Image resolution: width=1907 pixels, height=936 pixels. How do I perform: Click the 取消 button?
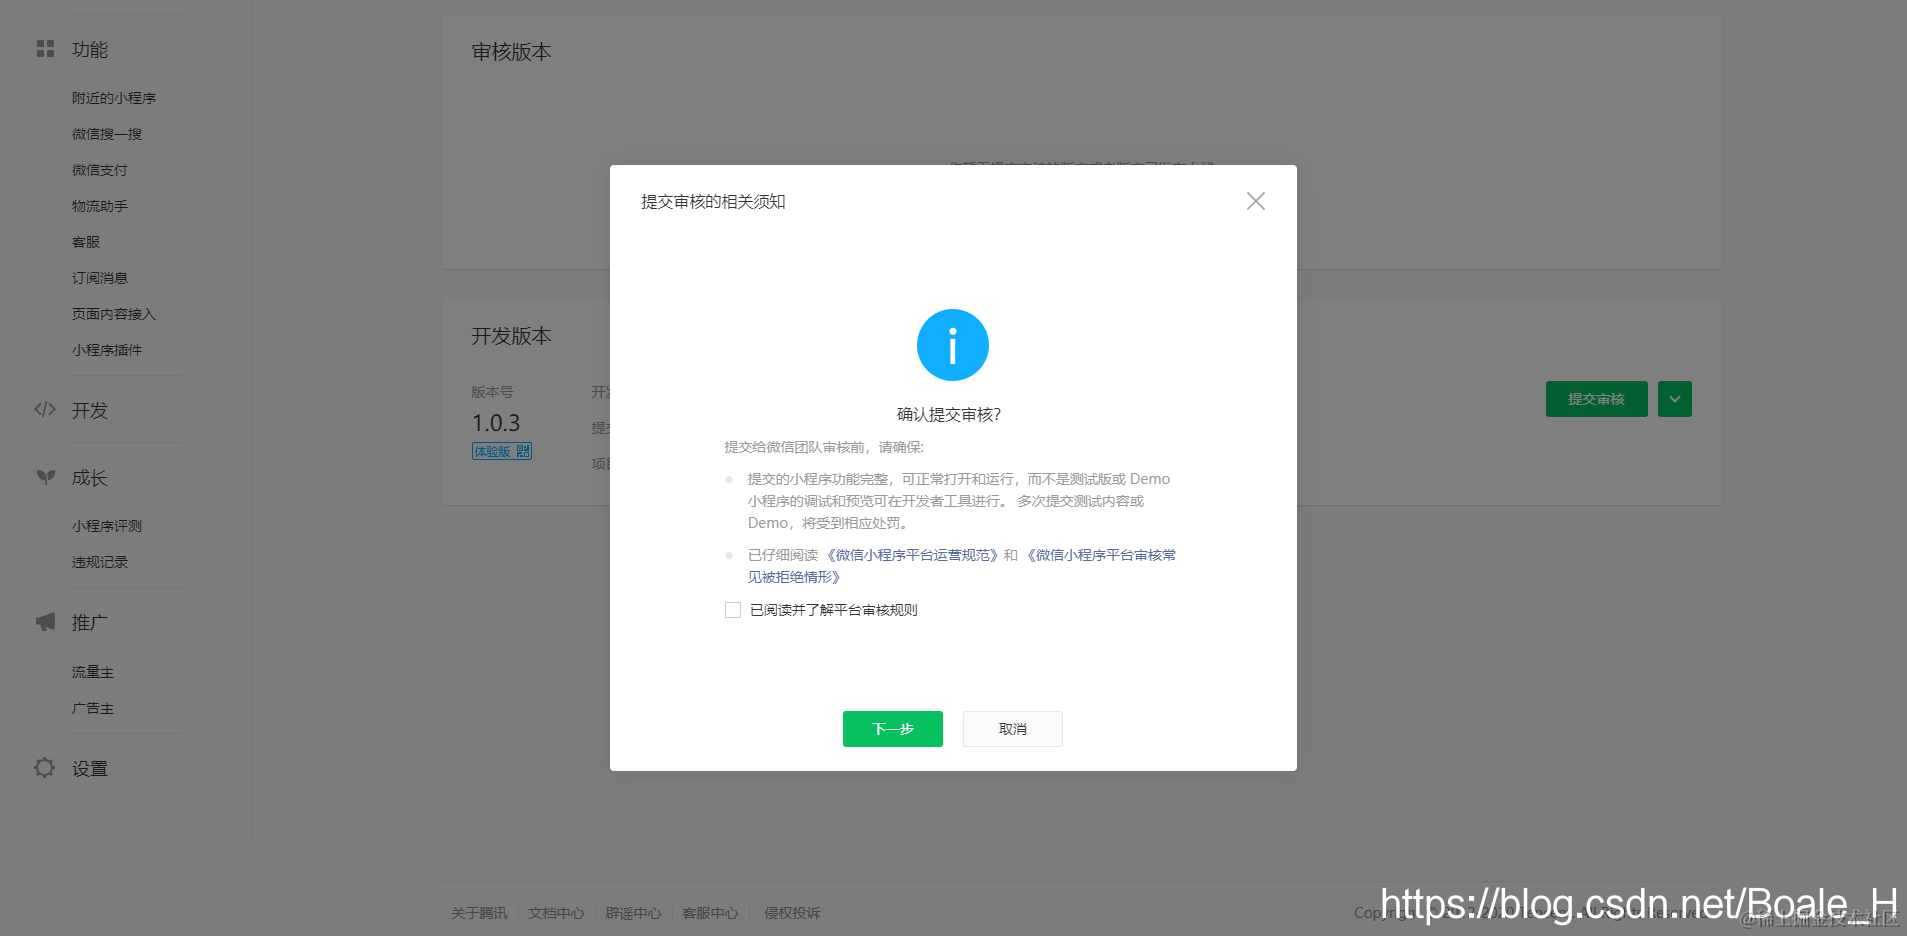(1012, 728)
